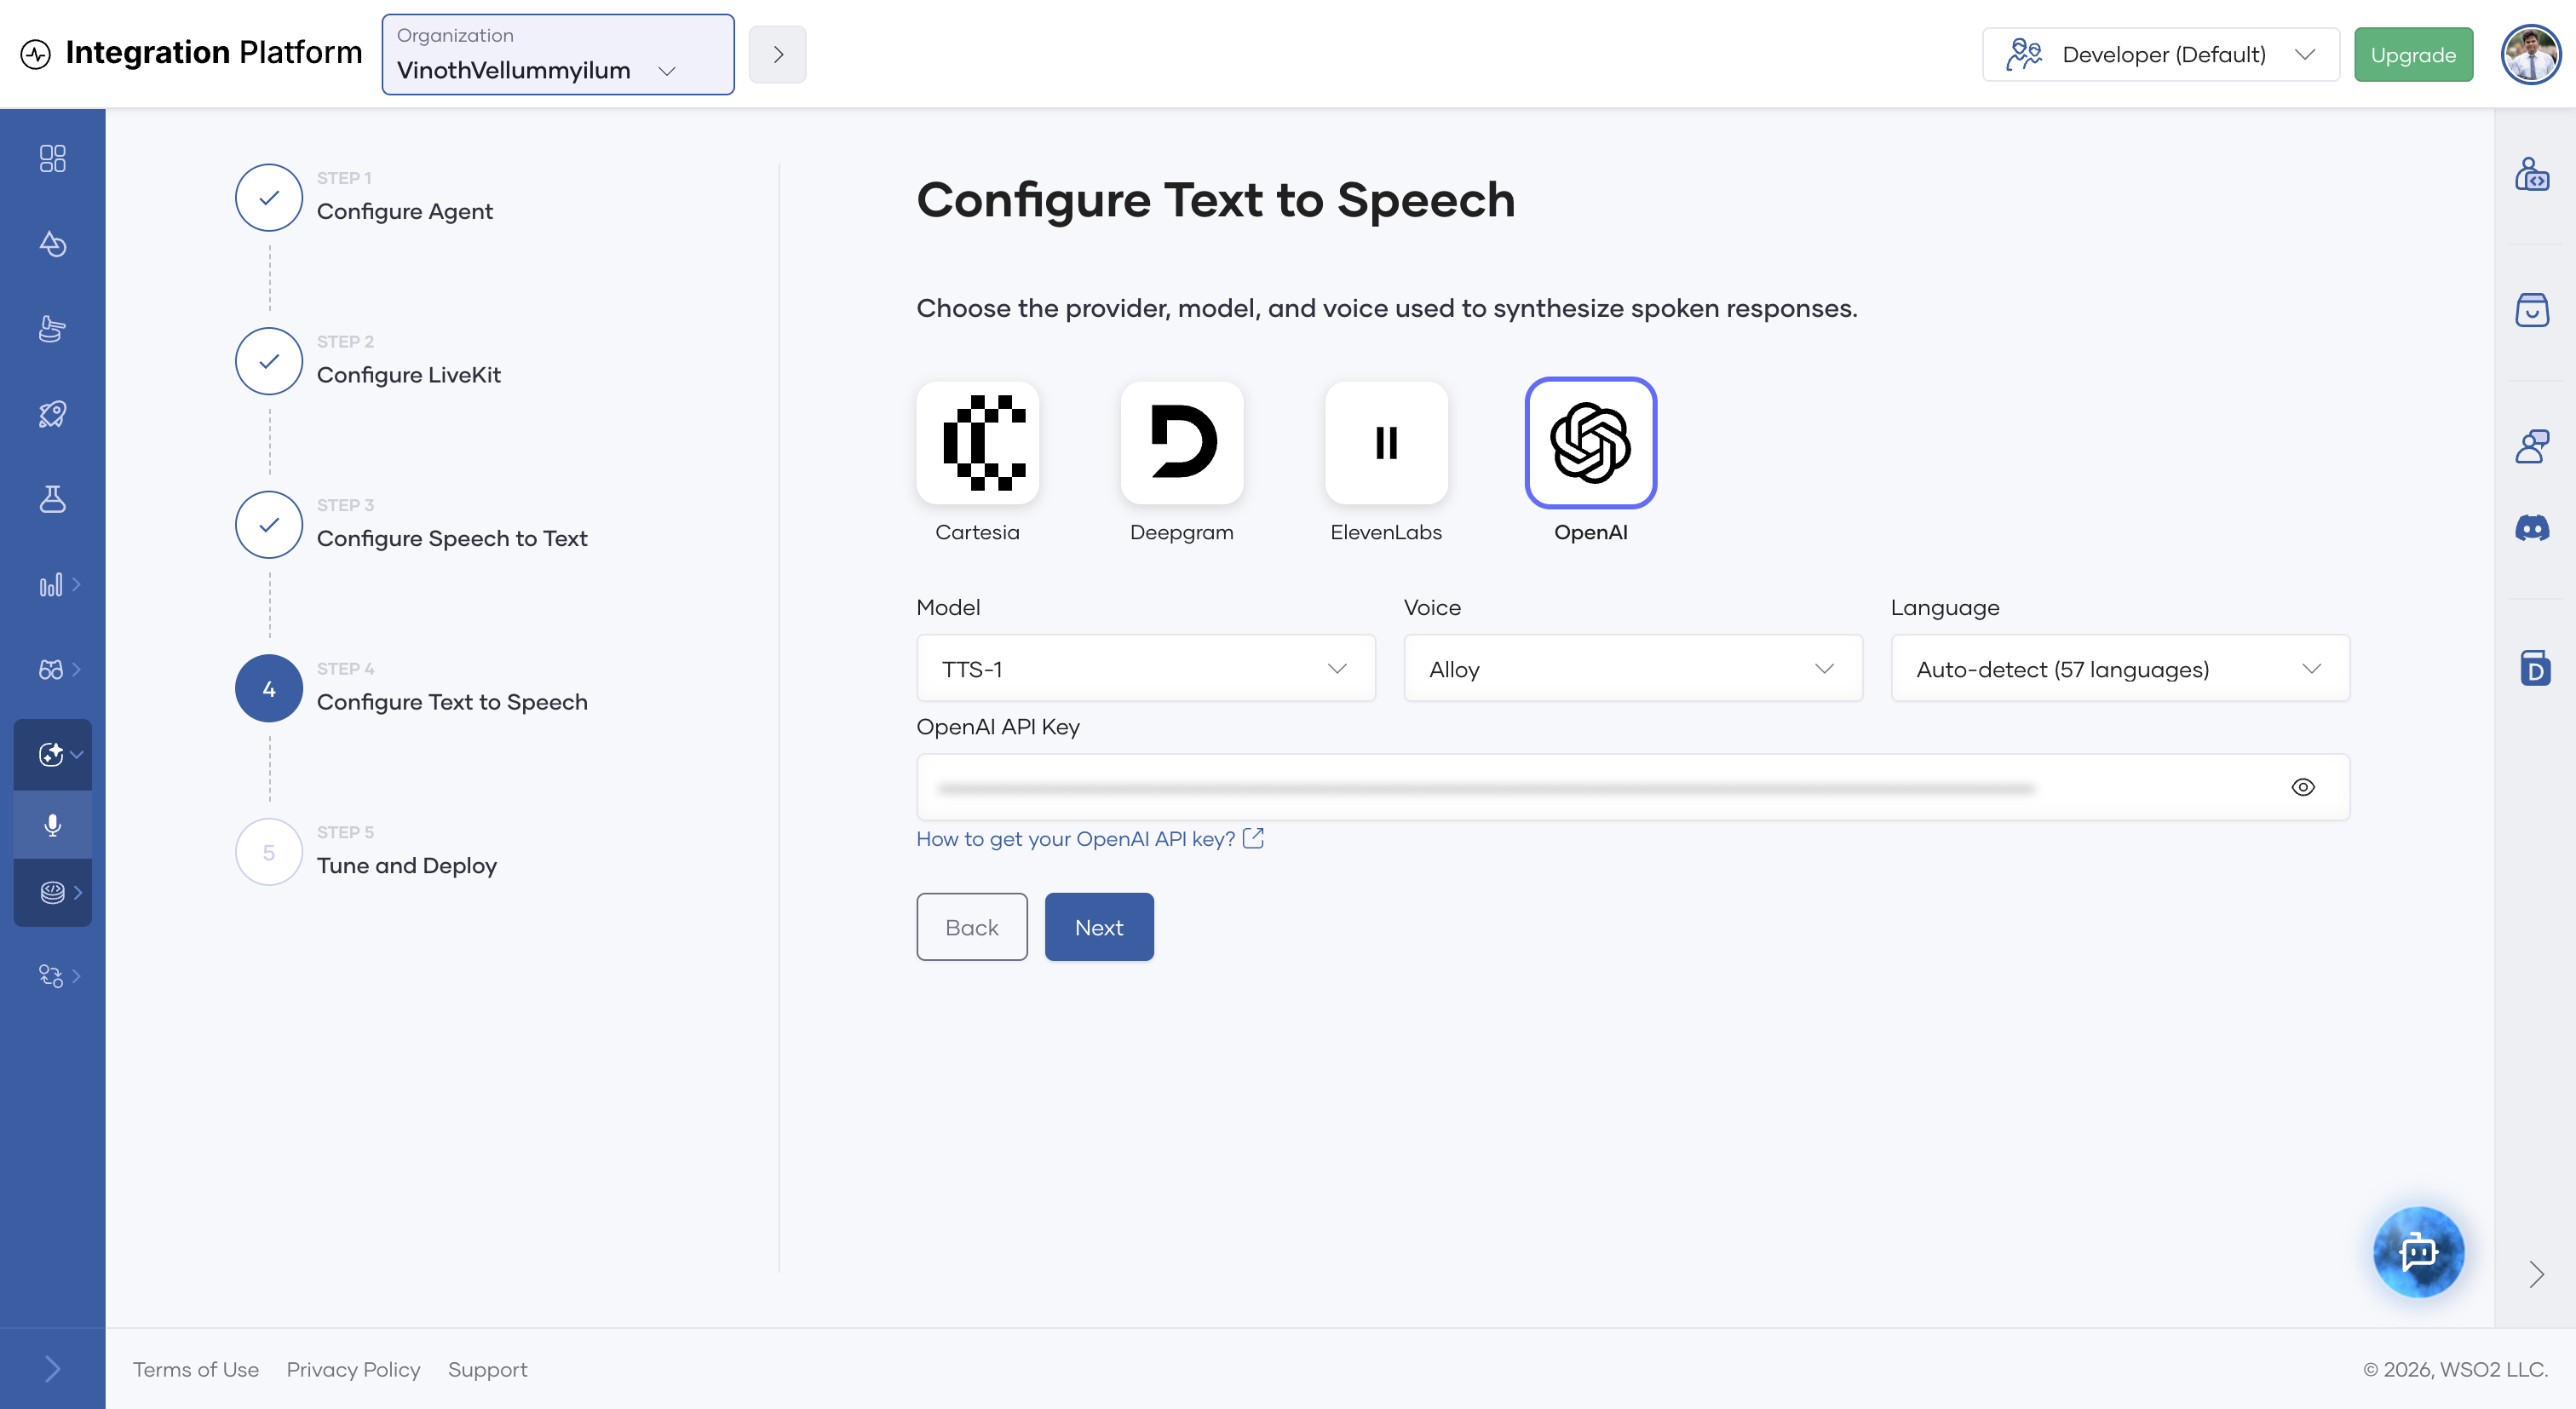Click the rocket icon in left sidebar
This screenshot has height=1409, width=2576.
point(52,414)
